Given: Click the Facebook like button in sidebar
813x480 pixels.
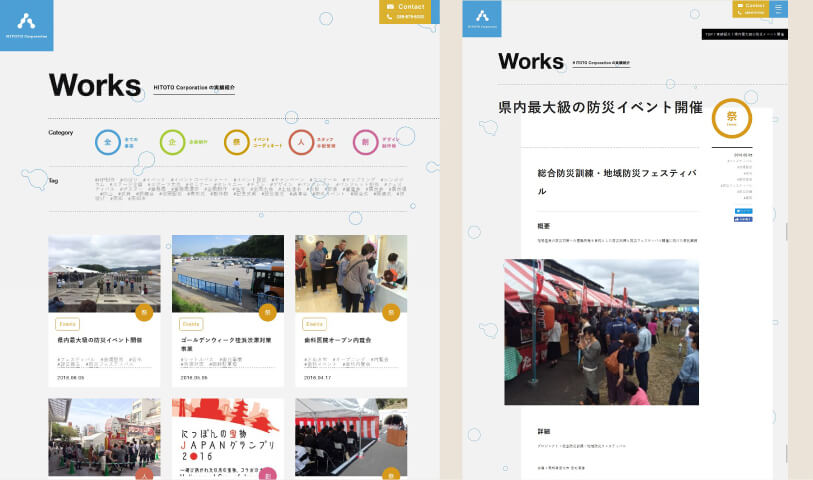Looking at the screenshot, I should 744,219.
